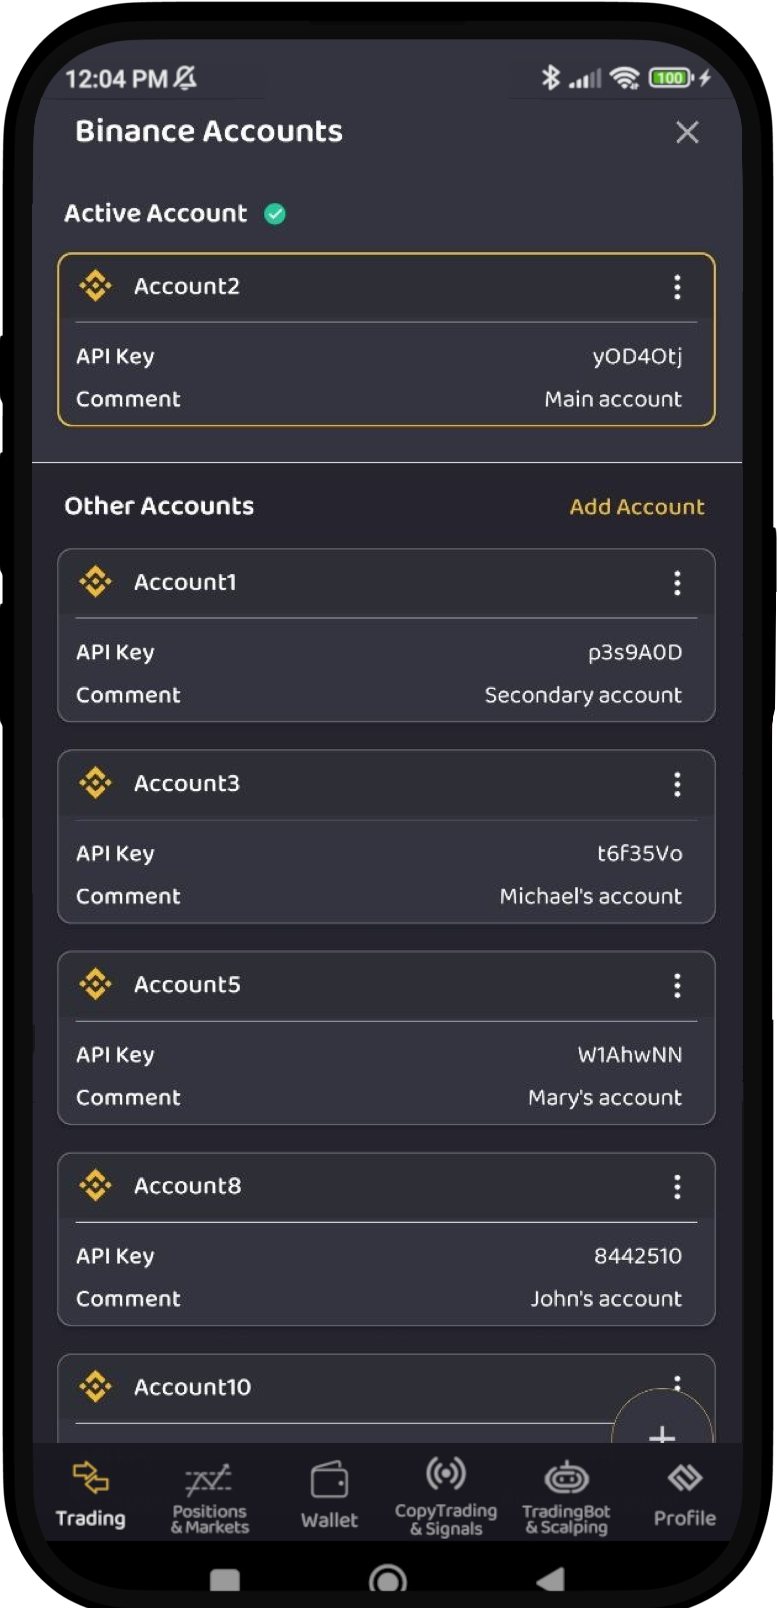
Task: Open Positions & Markets tab
Action: click(x=209, y=1497)
